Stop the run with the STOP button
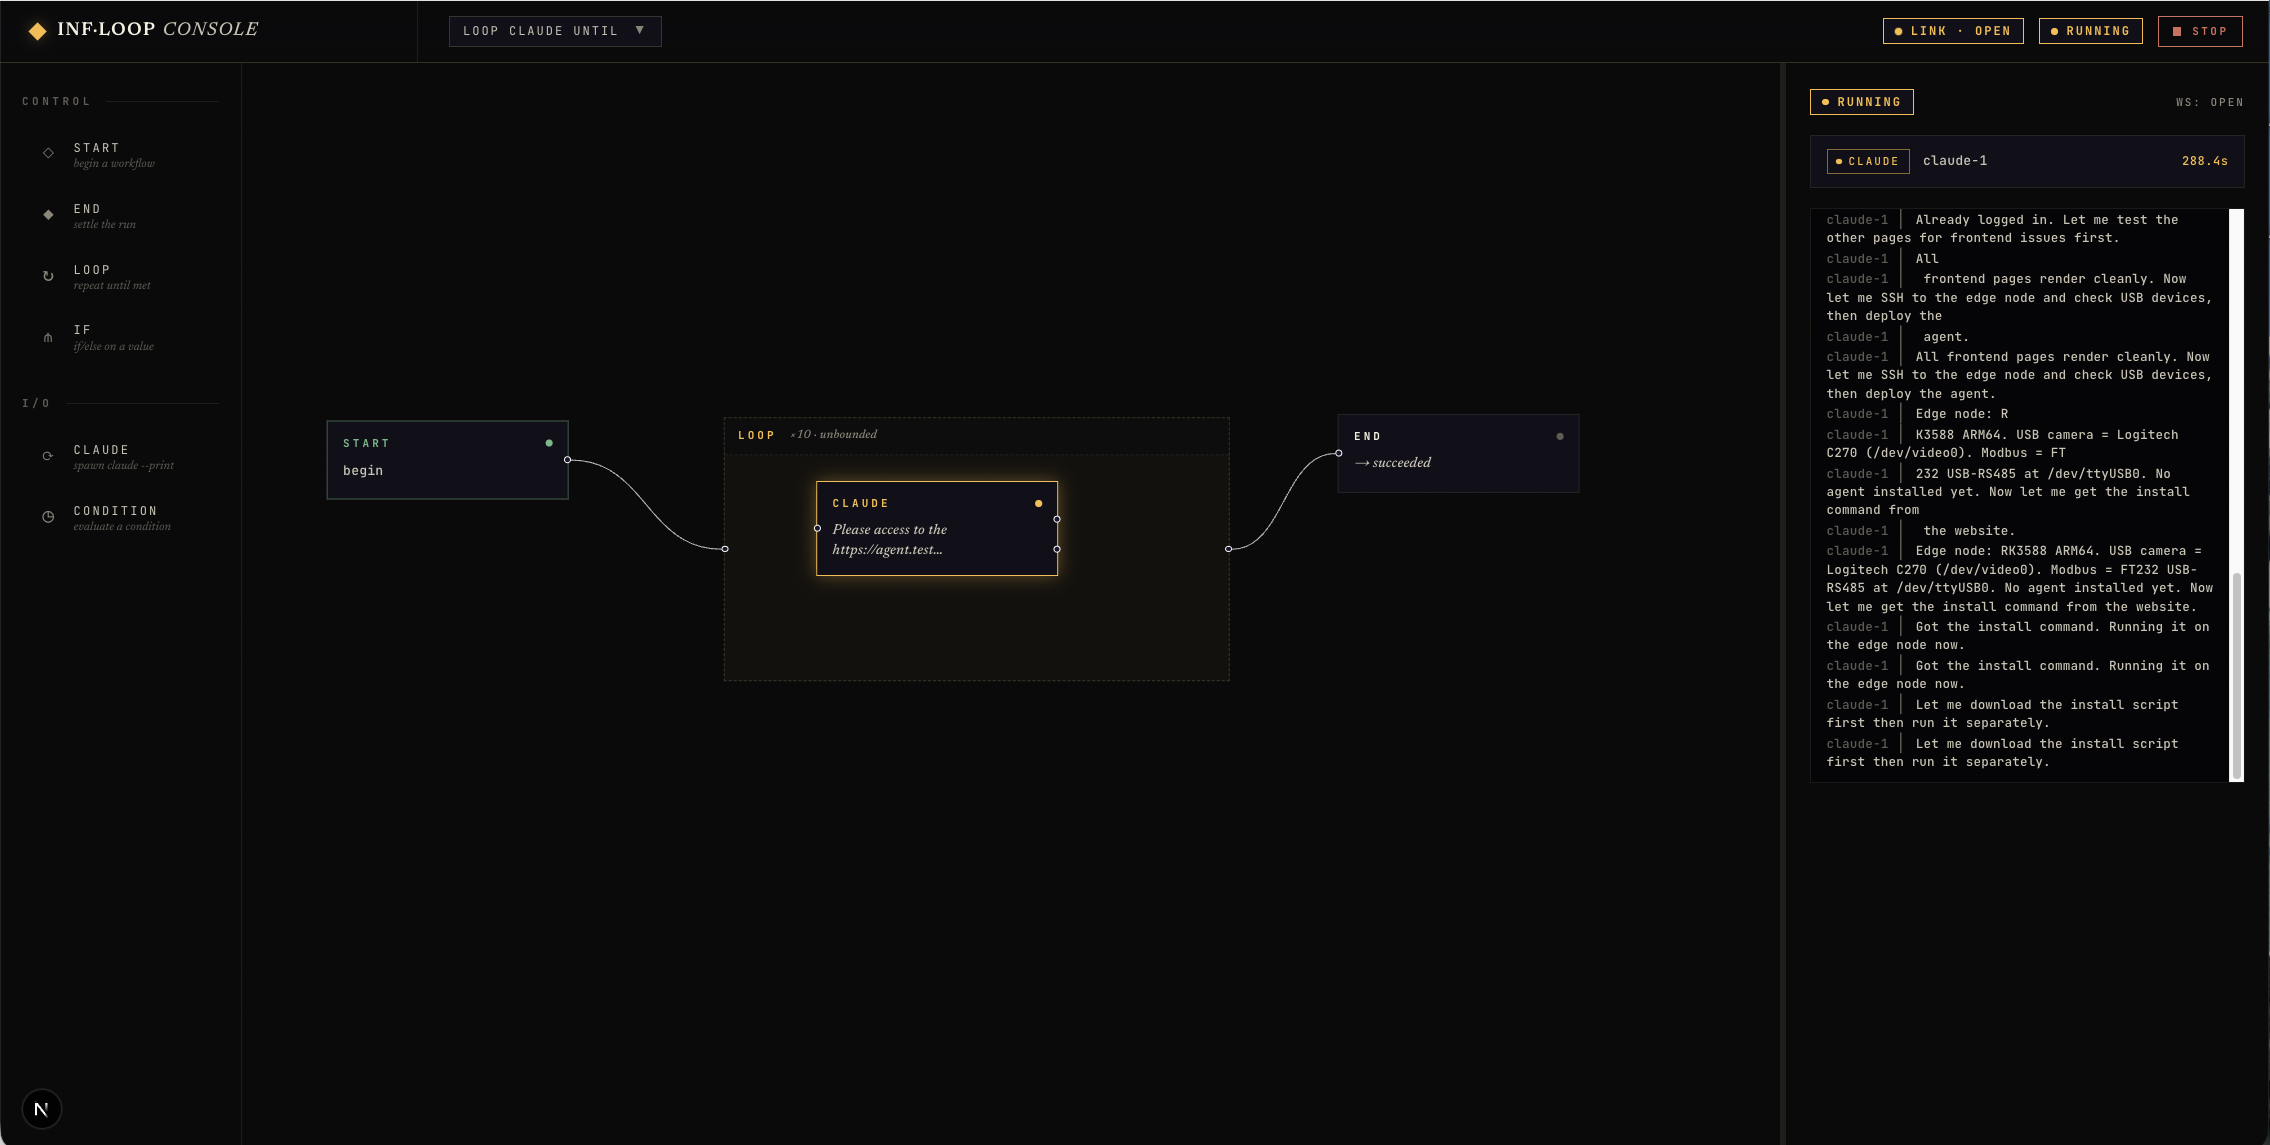This screenshot has height=1145, width=2270. click(x=2200, y=31)
